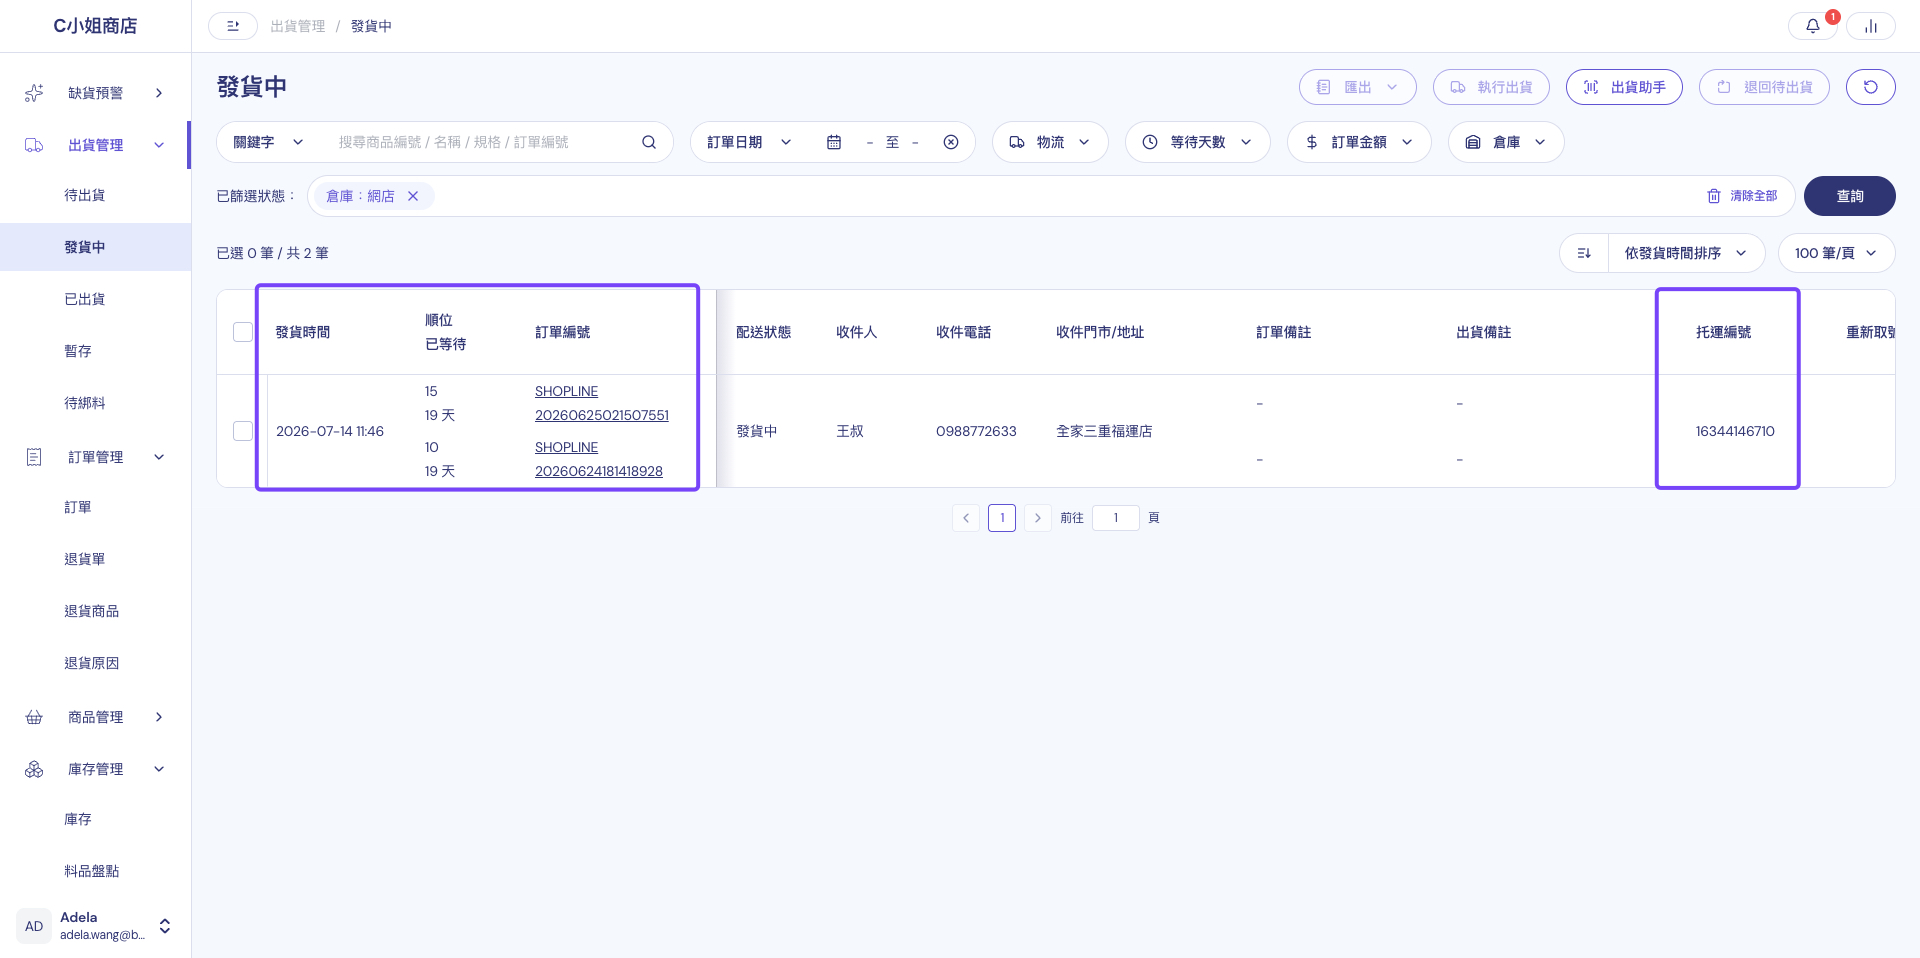Open the notifications bell
Viewport: 1920px width, 958px height.
coord(1812,26)
